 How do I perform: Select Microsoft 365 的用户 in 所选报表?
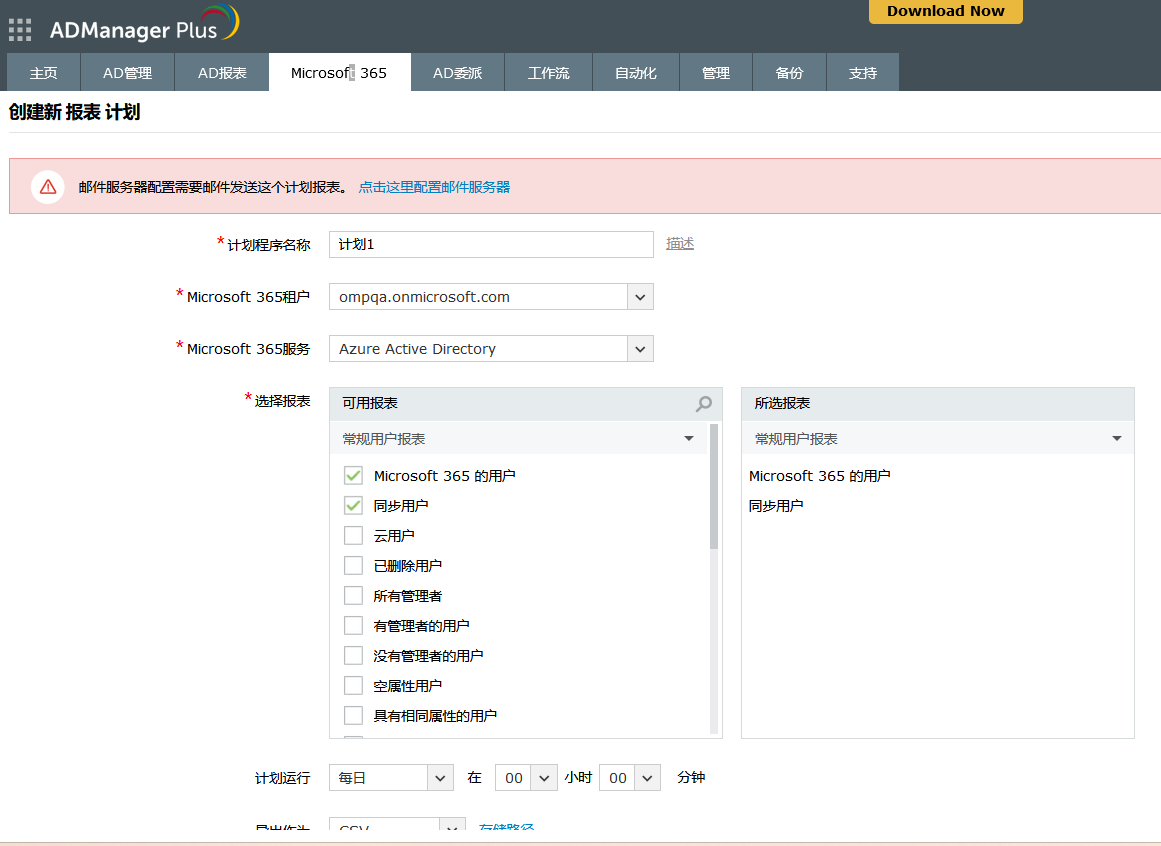820,476
